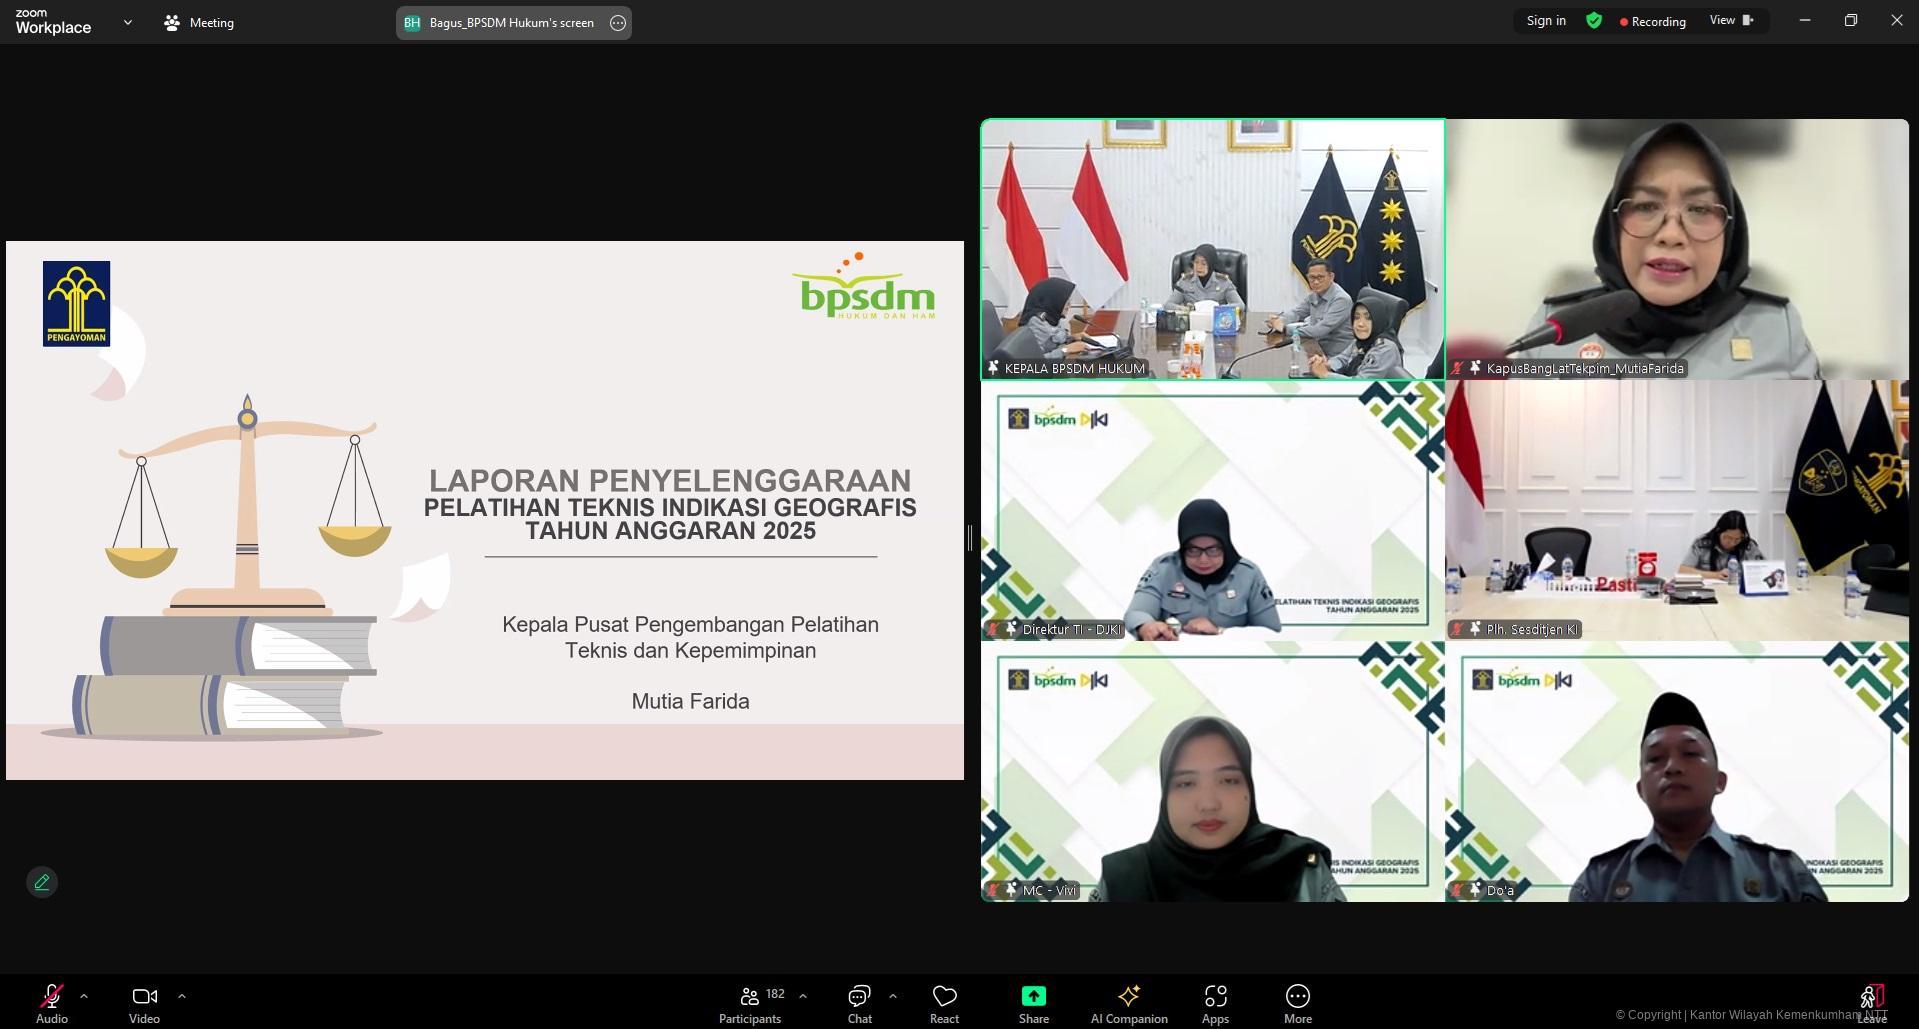1919x1029 pixels.
Task: Expand participants options chevron
Action: coord(803,996)
